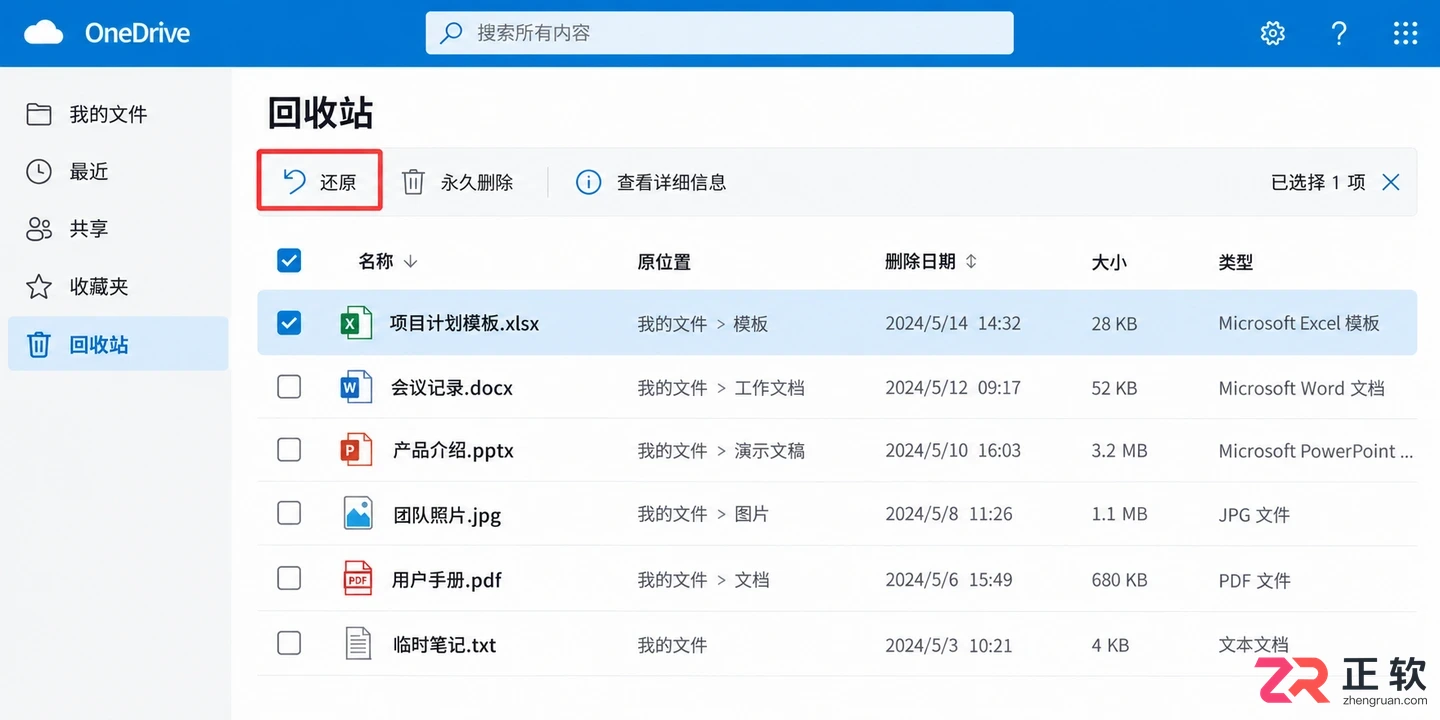Click the Excel icon of 项目计划模板.xlsx
Screen dimensions: 1440x720
pos(356,323)
